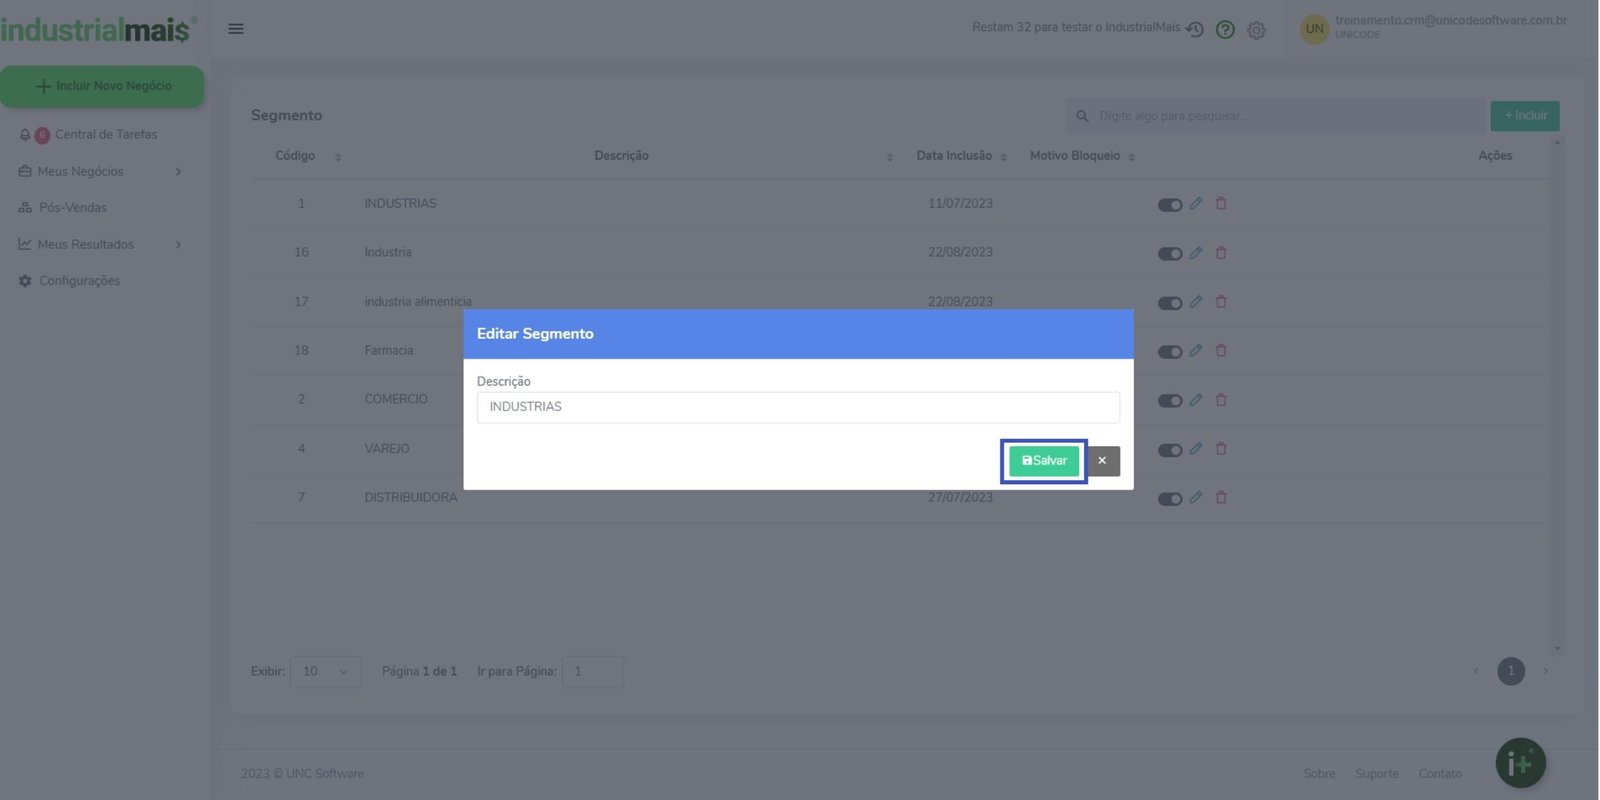The image size is (1600, 800).
Task: Click the edit pencil for Industria row
Action: (x=1196, y=253)
